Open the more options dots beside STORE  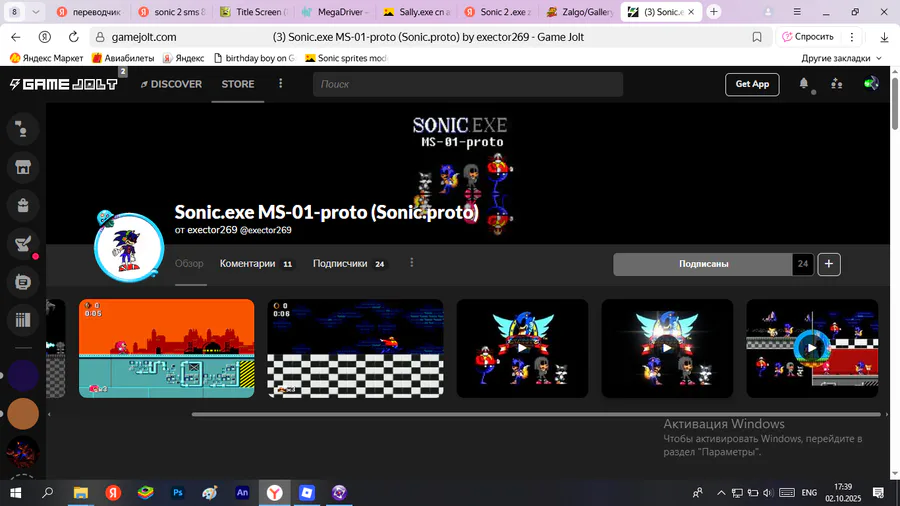click(x=281, y=84)
